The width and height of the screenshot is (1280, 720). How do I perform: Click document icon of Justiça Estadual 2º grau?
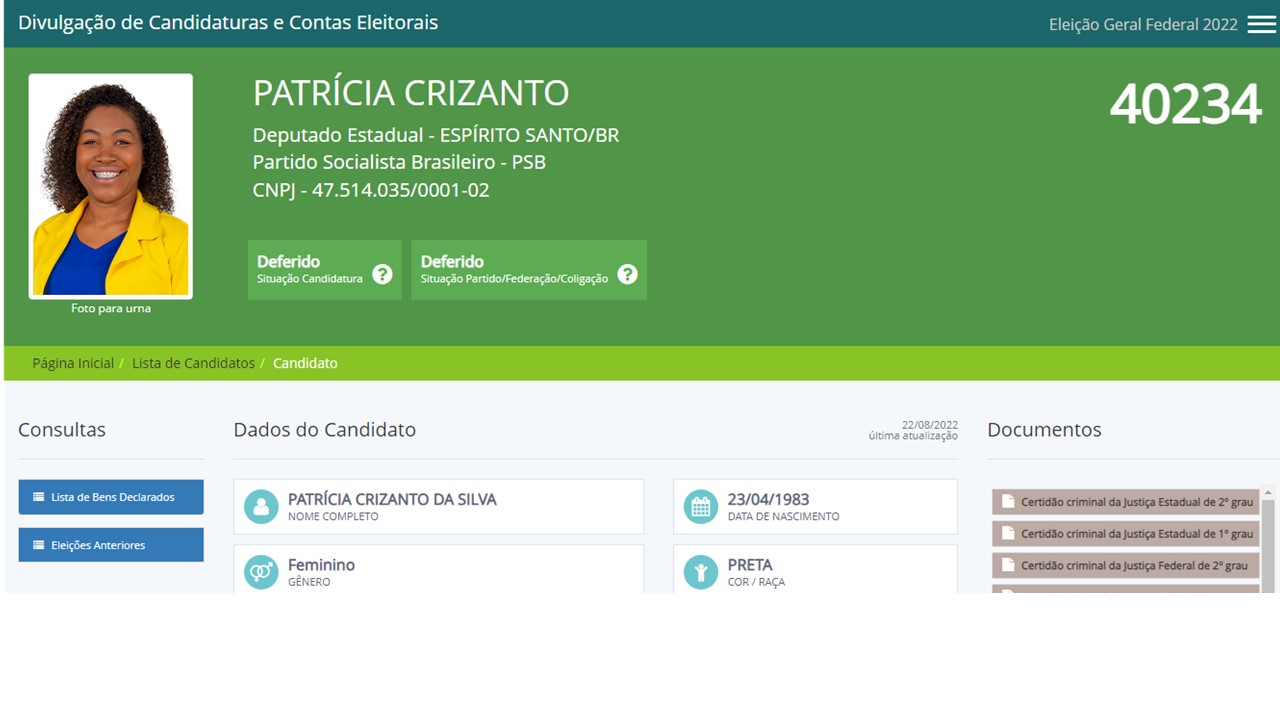point(1008,501)
